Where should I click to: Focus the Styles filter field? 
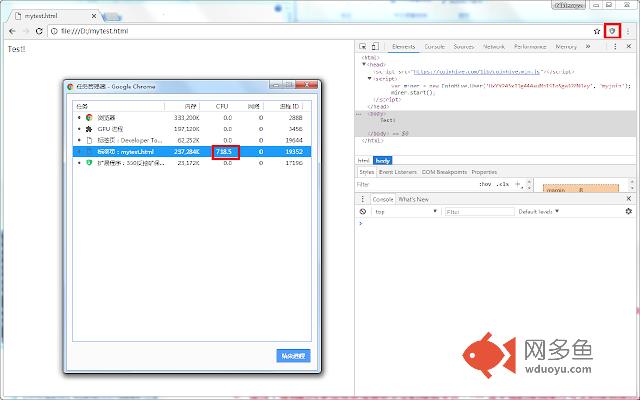(x=414, y=184)
